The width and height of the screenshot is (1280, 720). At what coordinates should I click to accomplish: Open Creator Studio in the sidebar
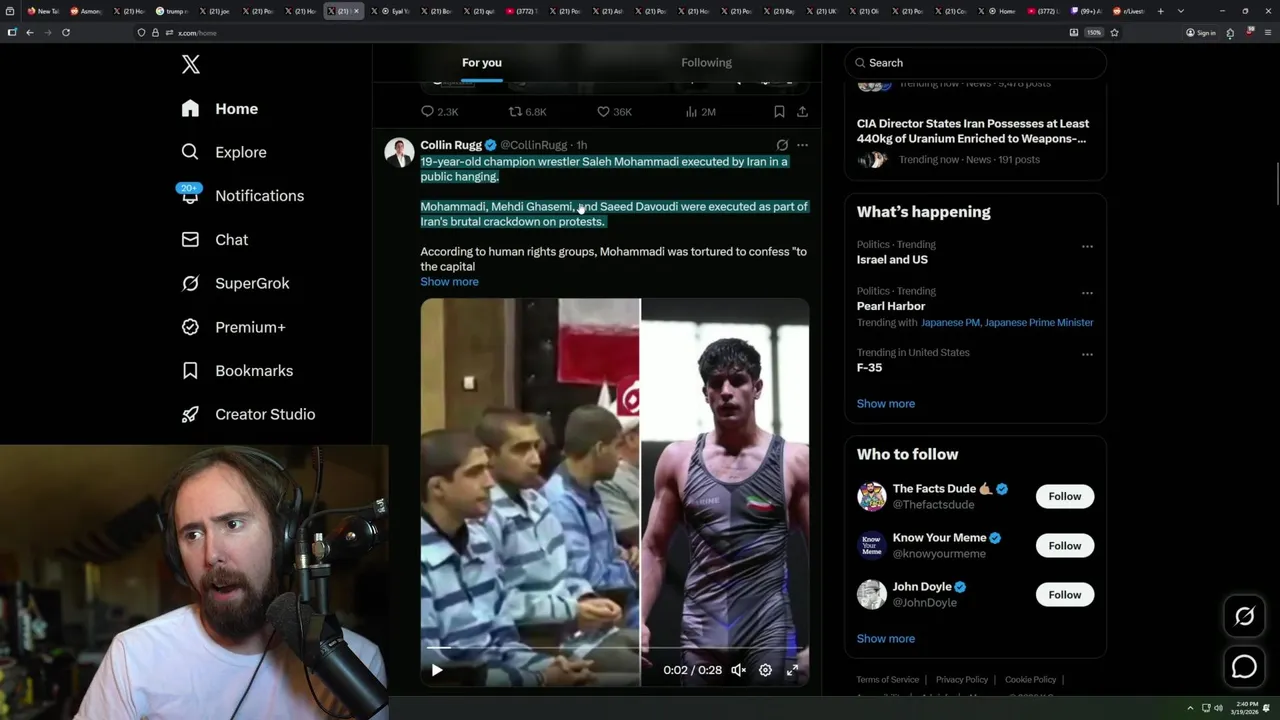point(249,414)
